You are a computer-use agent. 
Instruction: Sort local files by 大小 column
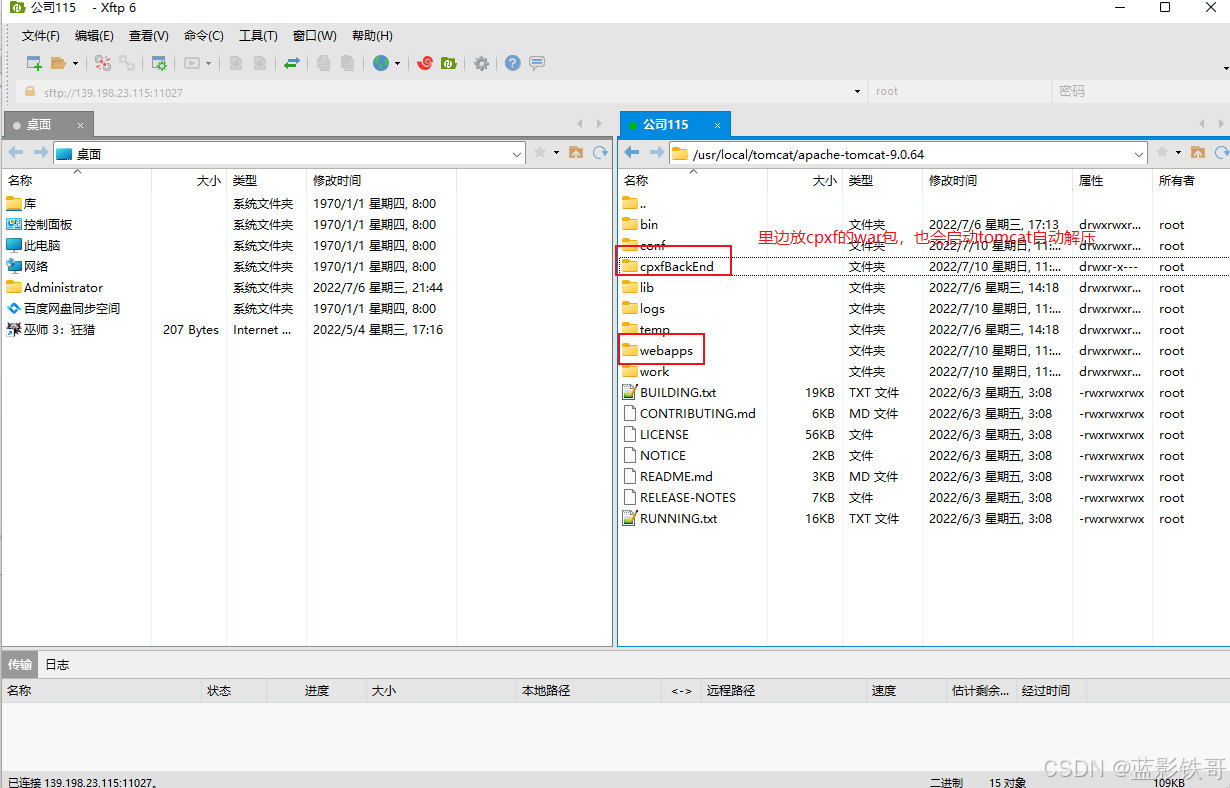point(189,181)
